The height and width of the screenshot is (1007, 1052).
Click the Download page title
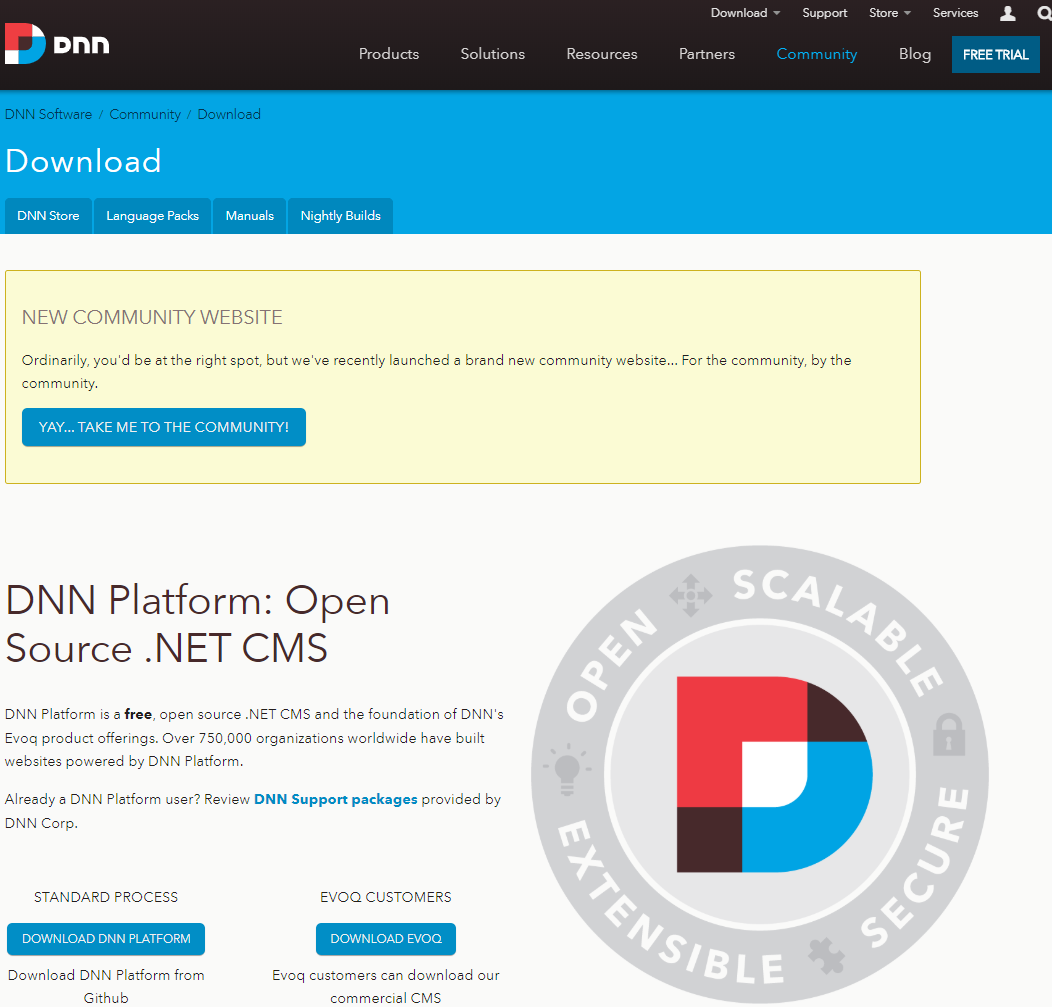pyautogui.click(x=83, y=162)
